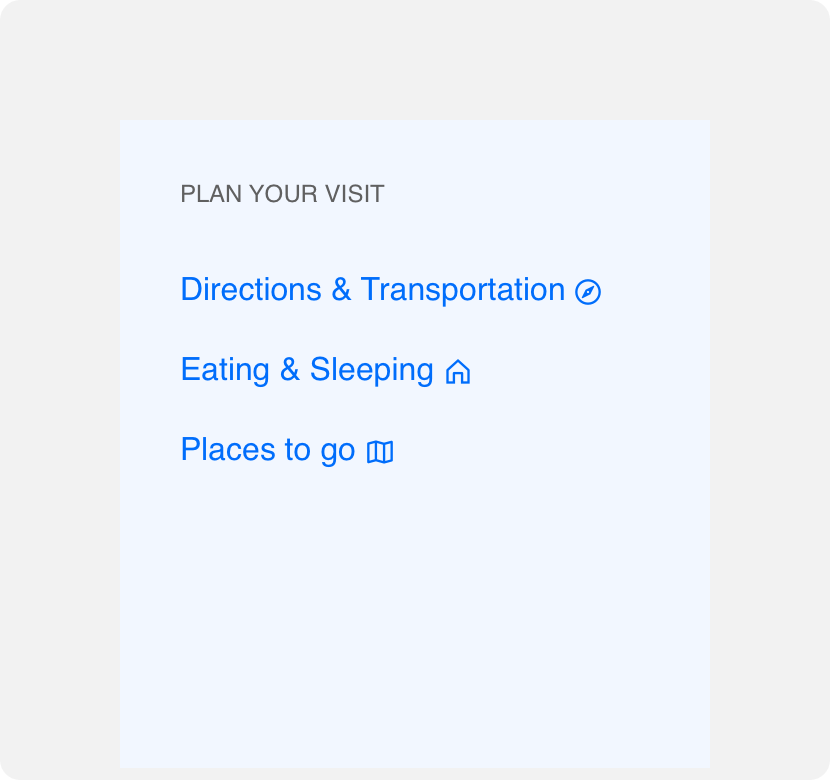Click the word Transportation in the first link

463,291
